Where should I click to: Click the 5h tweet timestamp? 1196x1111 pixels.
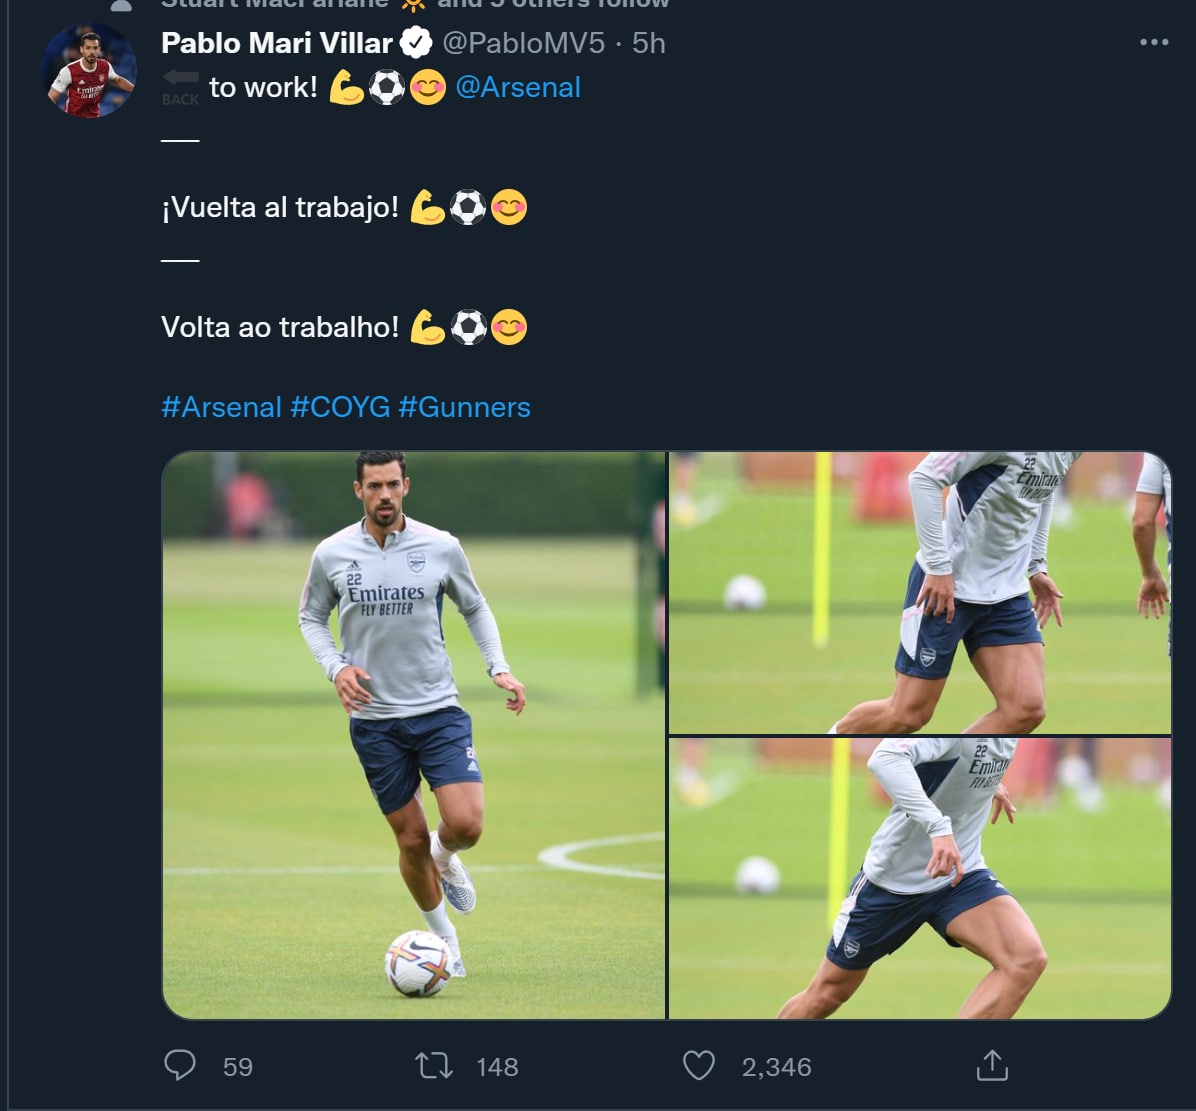(649, 43)
